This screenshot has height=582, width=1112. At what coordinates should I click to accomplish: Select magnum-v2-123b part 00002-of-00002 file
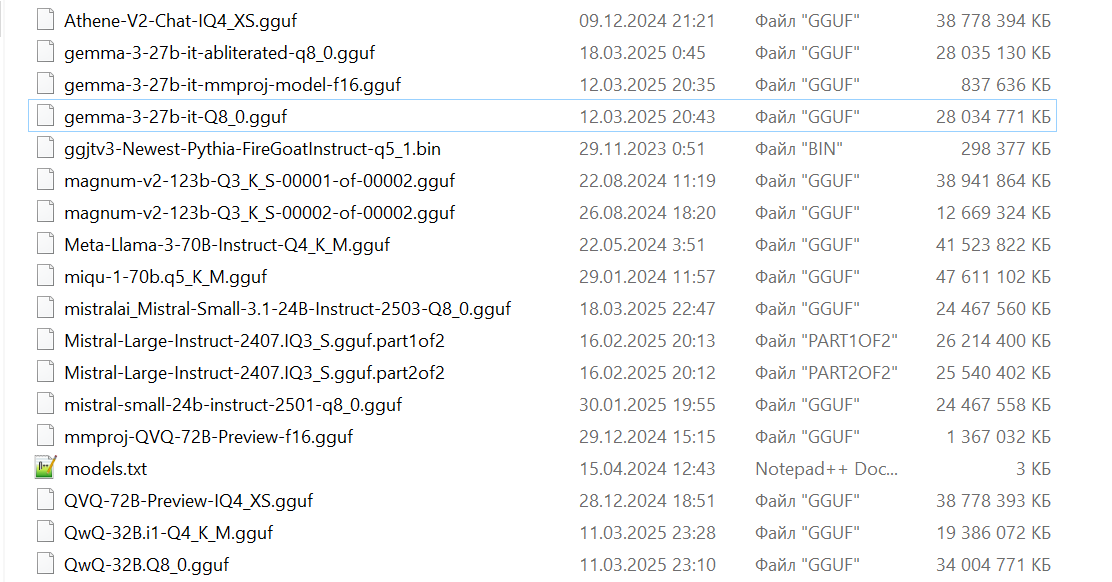(x=260, y=212)
